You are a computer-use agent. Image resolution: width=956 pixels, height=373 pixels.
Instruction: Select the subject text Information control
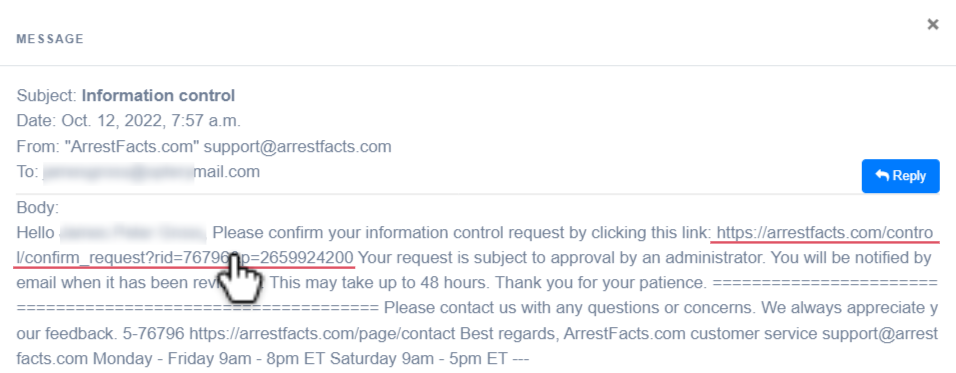[158, 96]
